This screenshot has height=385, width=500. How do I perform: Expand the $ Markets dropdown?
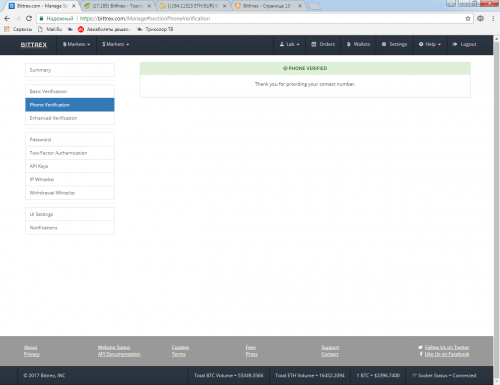pos(116,44)
